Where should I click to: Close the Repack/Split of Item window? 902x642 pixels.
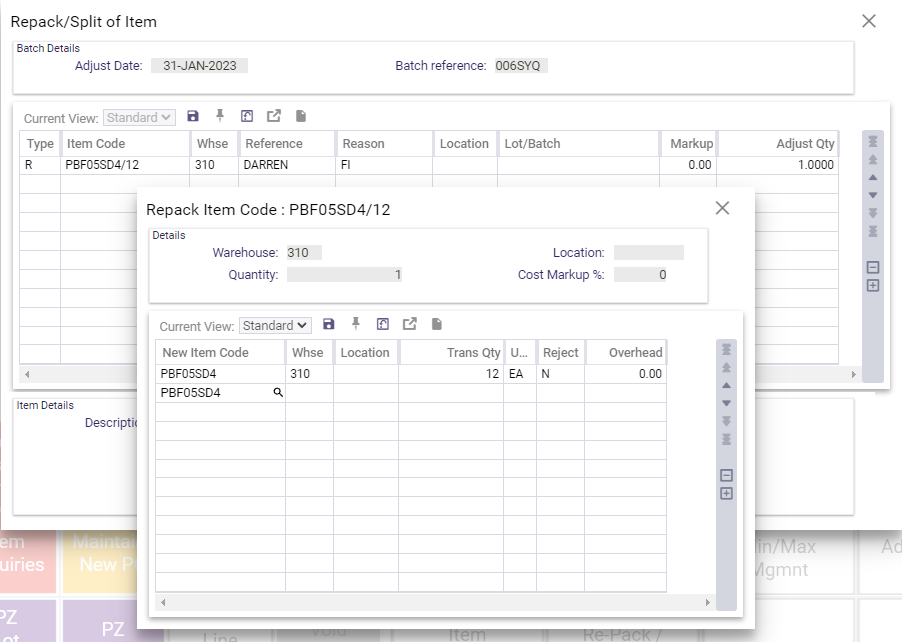pos(869,21)
